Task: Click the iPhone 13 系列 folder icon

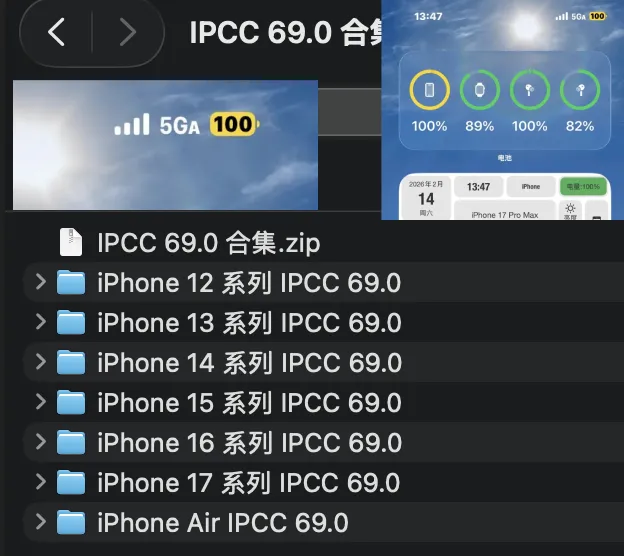Action: (x=71, y=322)
